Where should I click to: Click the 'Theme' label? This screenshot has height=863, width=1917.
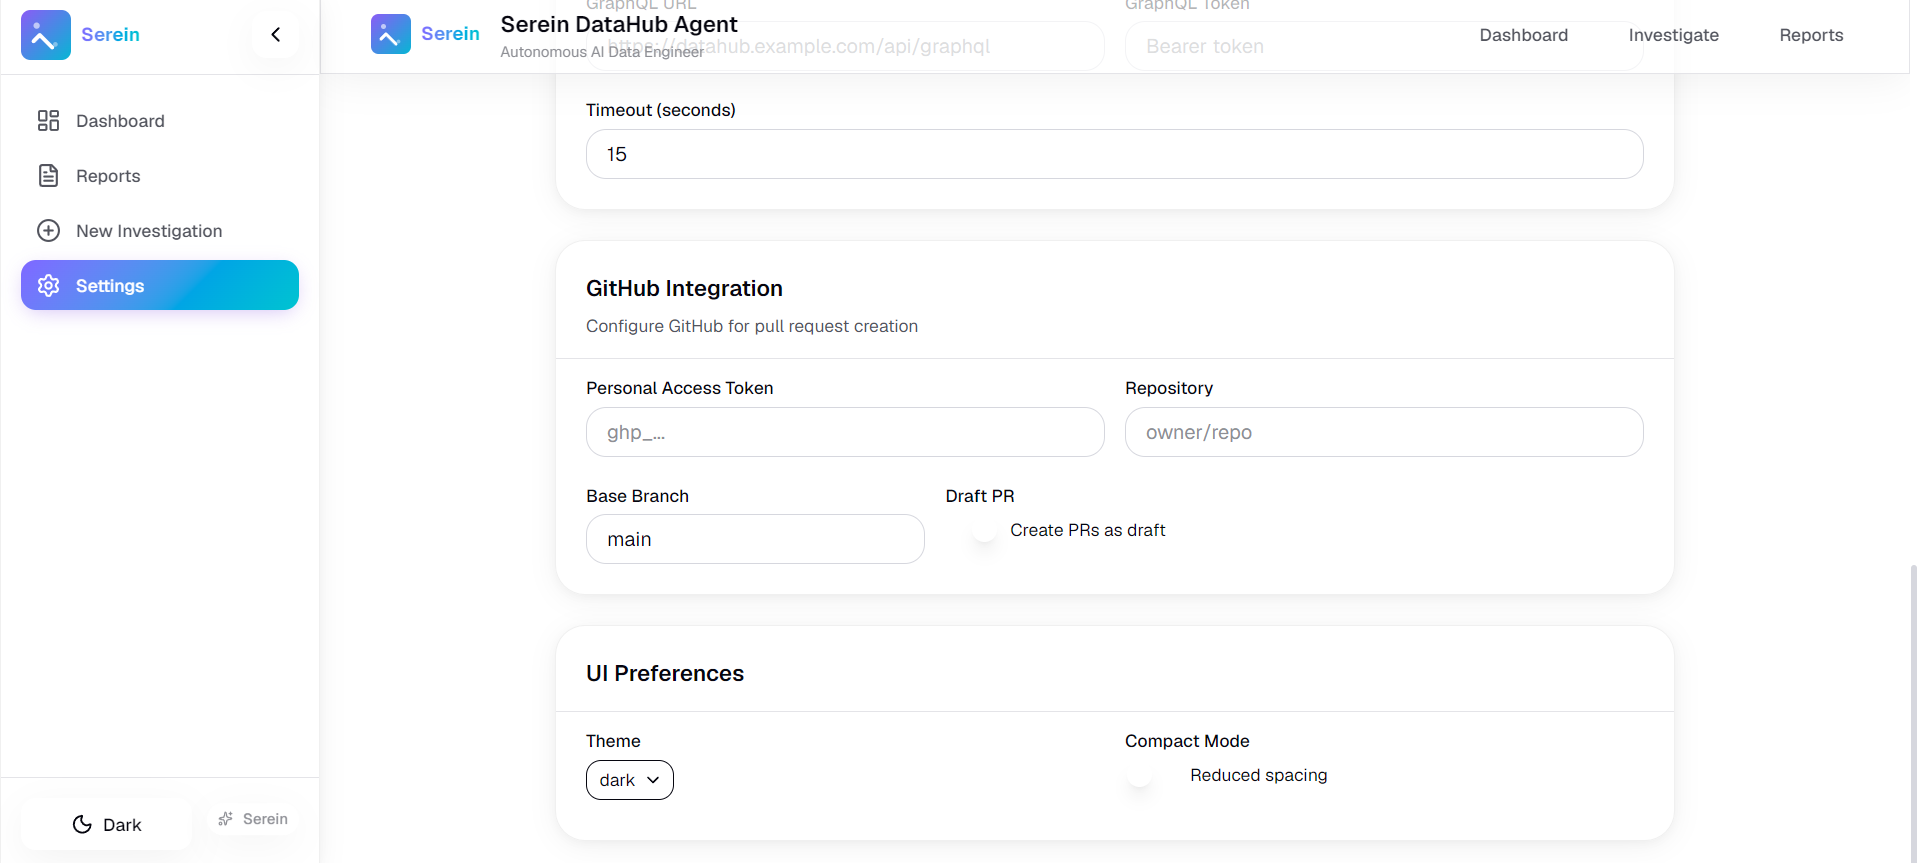(x=613, y=741)
